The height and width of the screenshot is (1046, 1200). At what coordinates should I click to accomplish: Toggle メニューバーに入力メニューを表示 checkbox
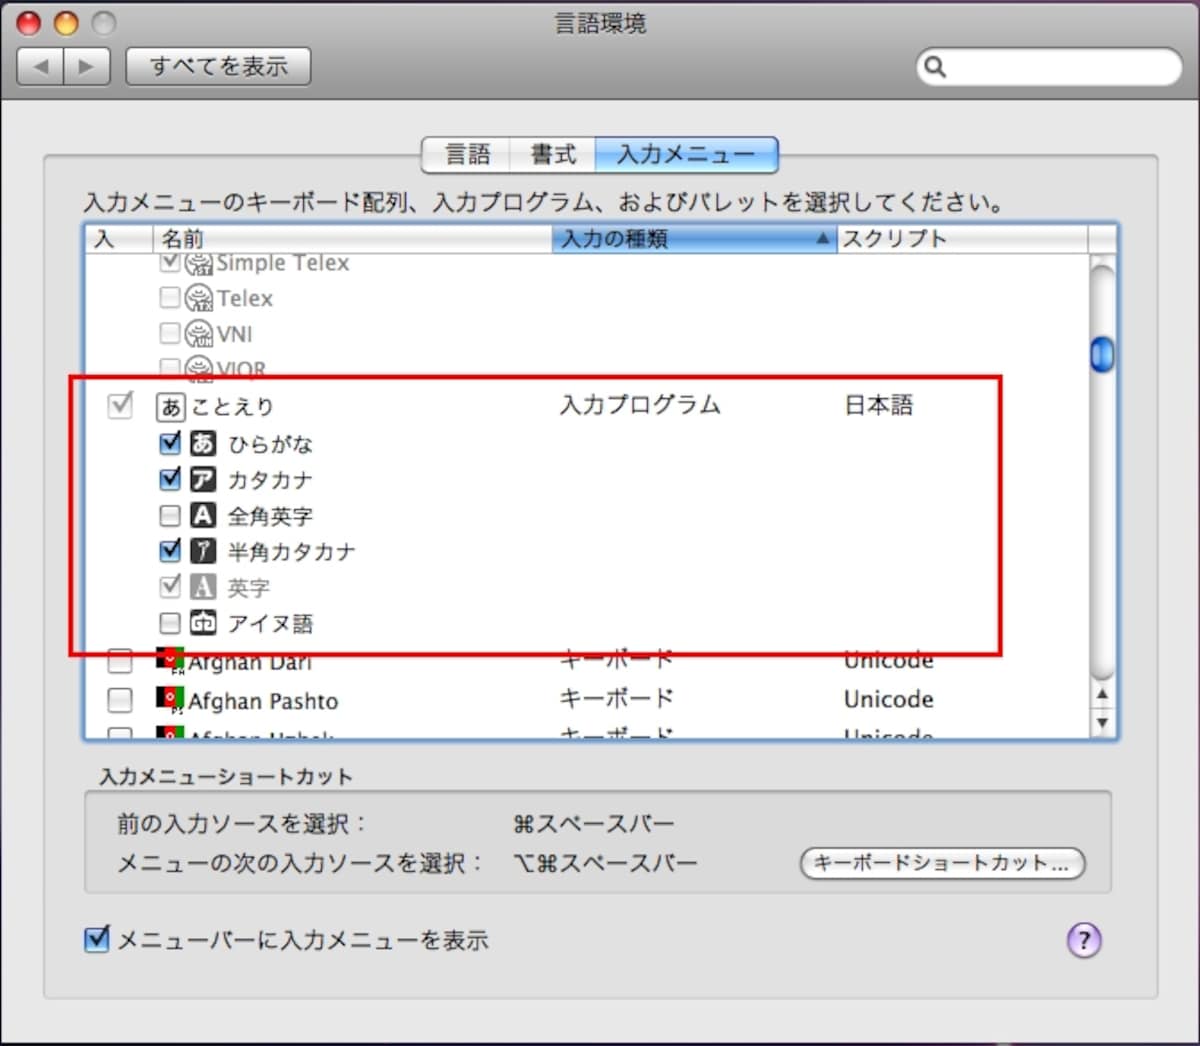pyautogui.click(x=97, y=939)
